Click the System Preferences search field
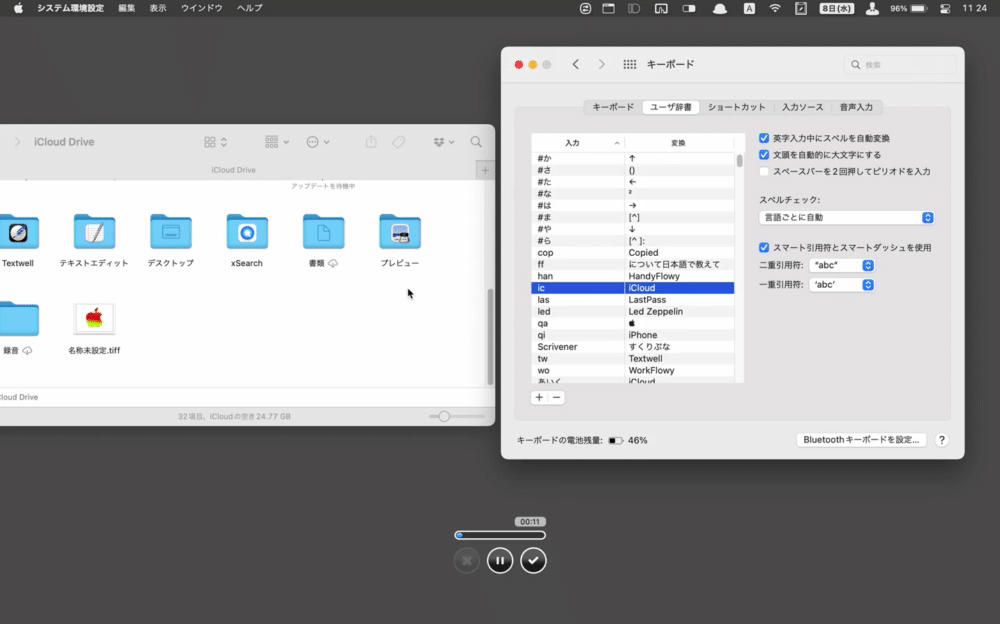Viewport: 1000px width, 624px height. pyautogui.click(x=900, y=64)
